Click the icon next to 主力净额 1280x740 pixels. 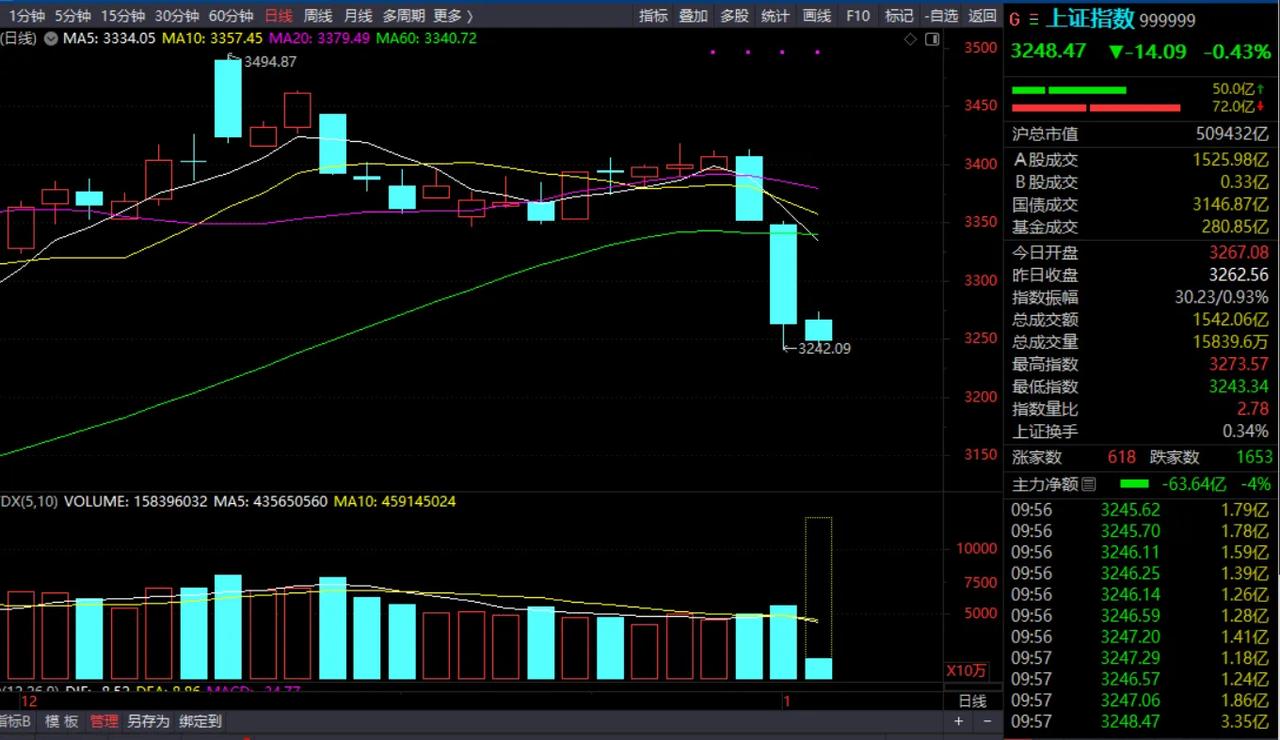click(1088, 484)
